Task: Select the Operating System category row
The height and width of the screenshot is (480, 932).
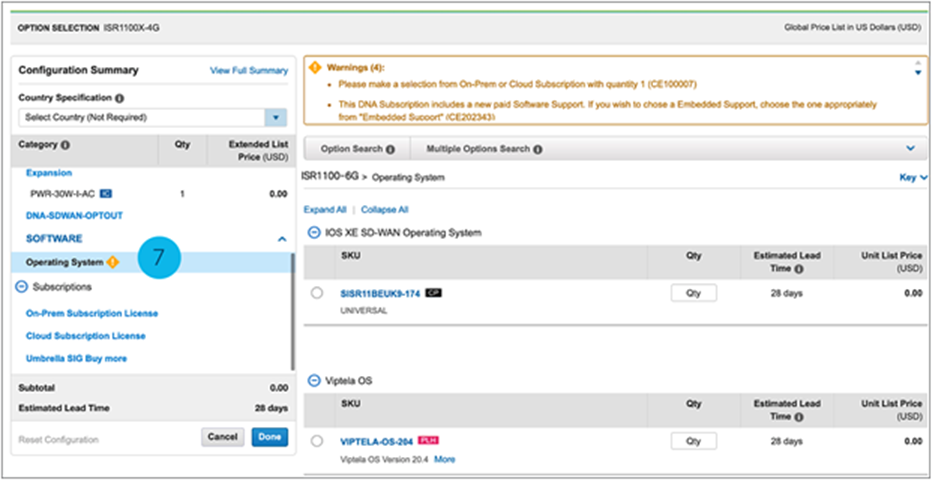Action: coord(151,262)
